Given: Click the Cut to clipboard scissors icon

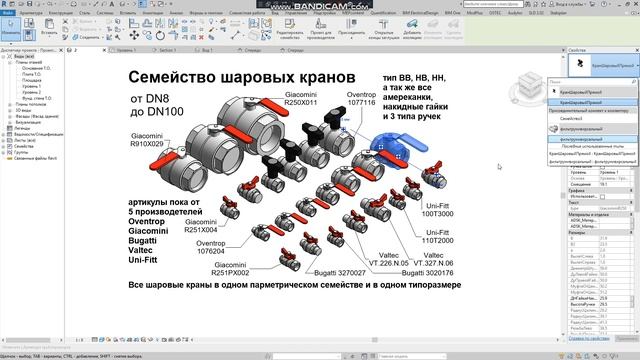Looking at the screenshot, I should (65, 21).
